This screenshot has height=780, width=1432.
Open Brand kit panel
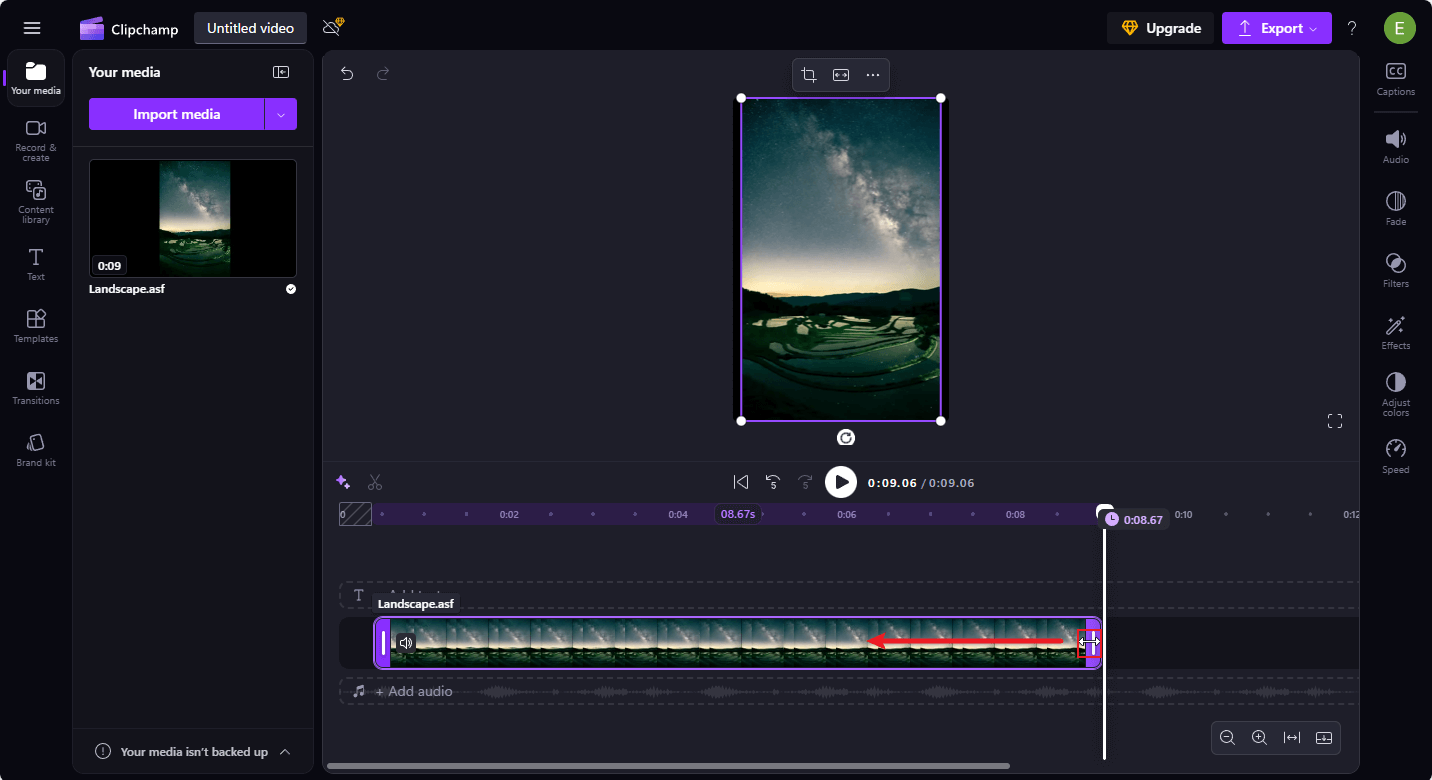coord(36,450)
